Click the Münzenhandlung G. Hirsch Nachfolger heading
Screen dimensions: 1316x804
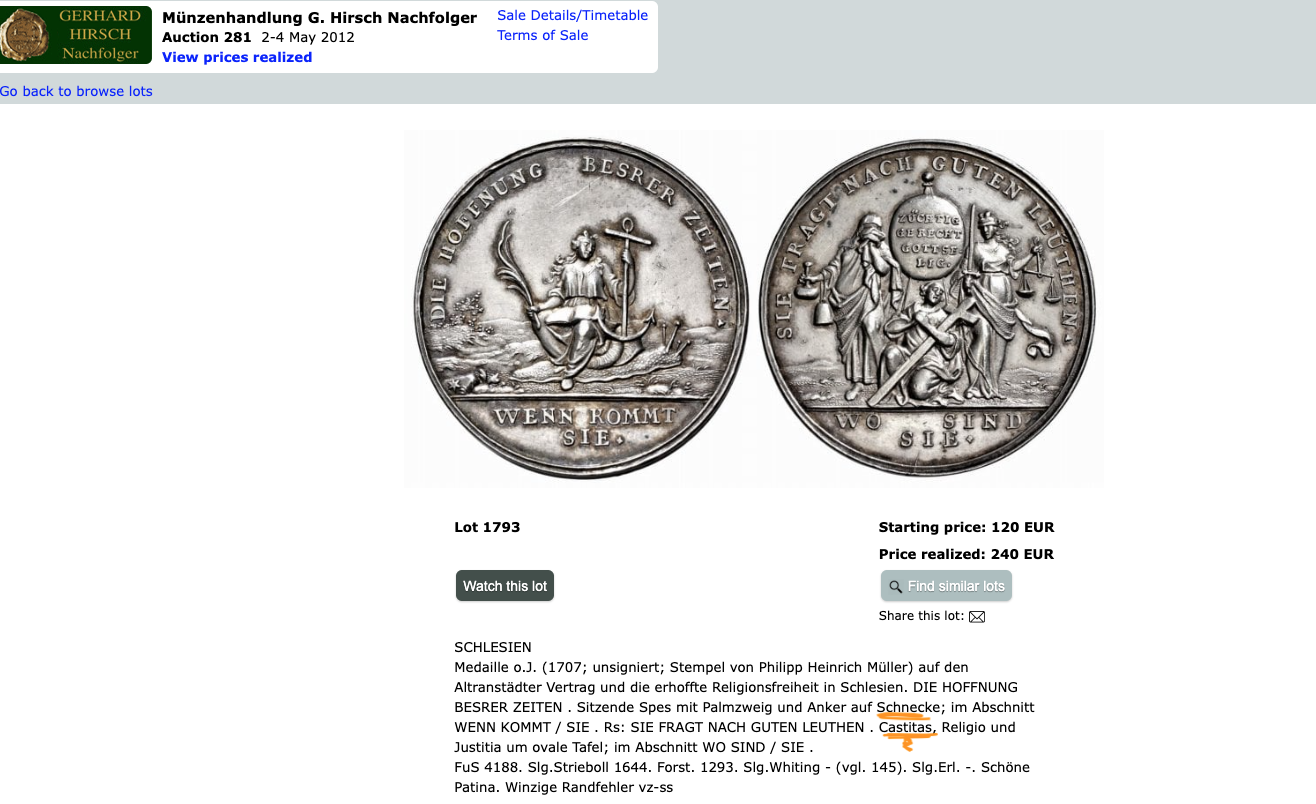click(319, 18)
